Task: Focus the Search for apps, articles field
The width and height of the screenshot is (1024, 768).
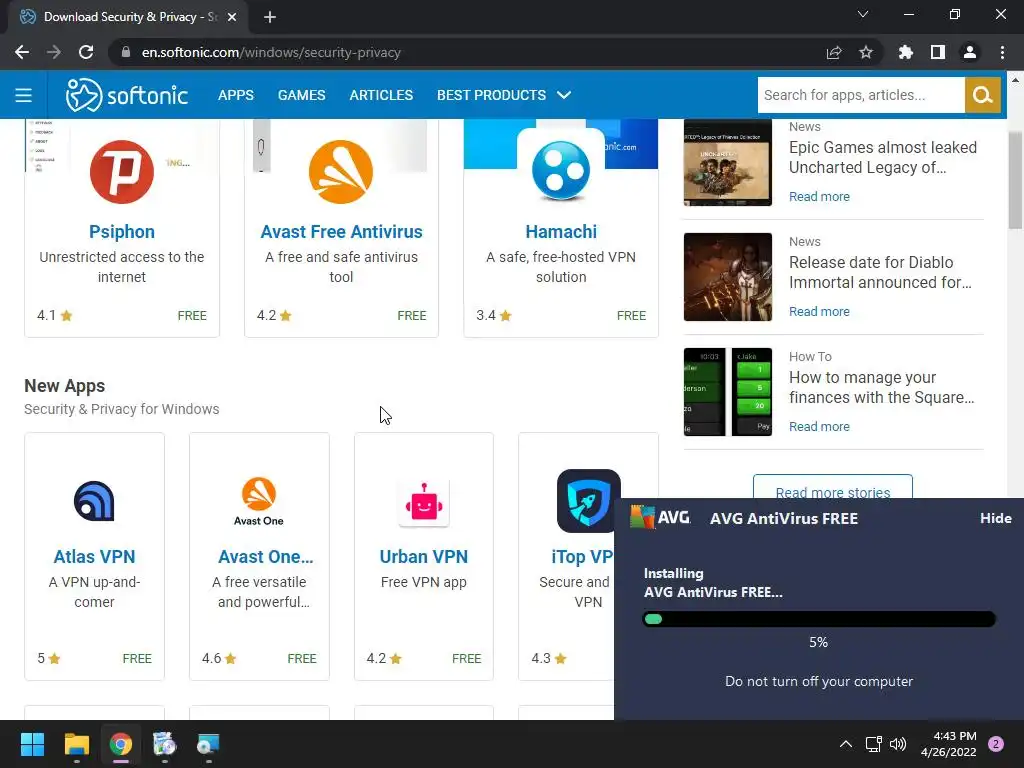Action: (861, 95)
